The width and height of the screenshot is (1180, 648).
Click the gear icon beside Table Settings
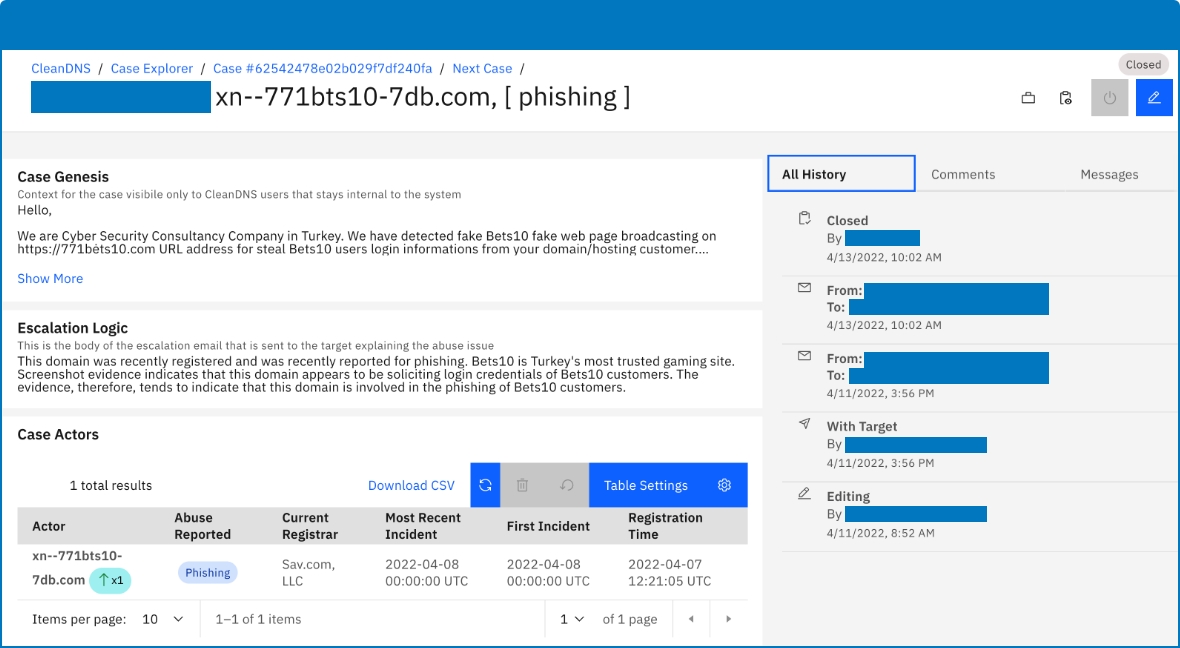tap(724, 485)
